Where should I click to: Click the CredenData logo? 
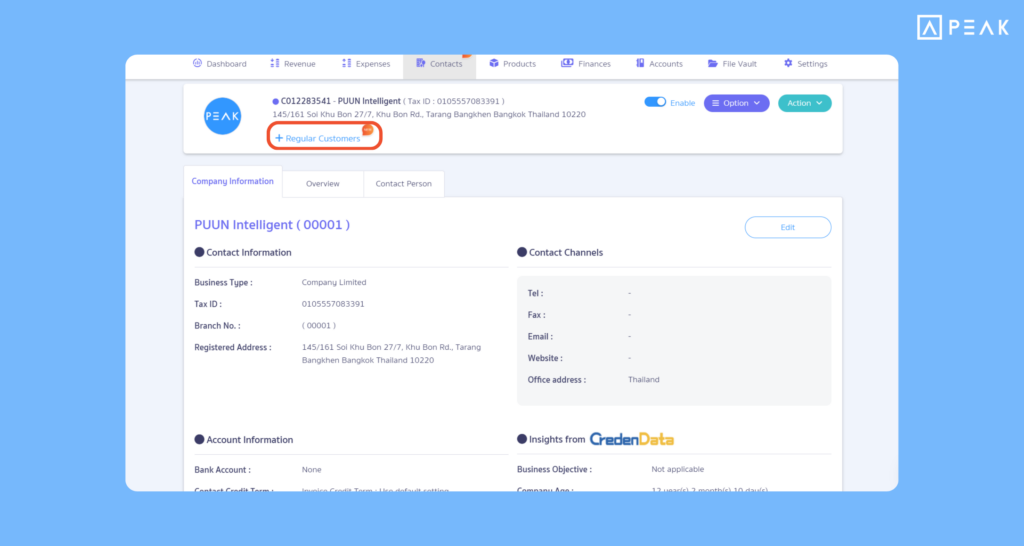[632, 440]
